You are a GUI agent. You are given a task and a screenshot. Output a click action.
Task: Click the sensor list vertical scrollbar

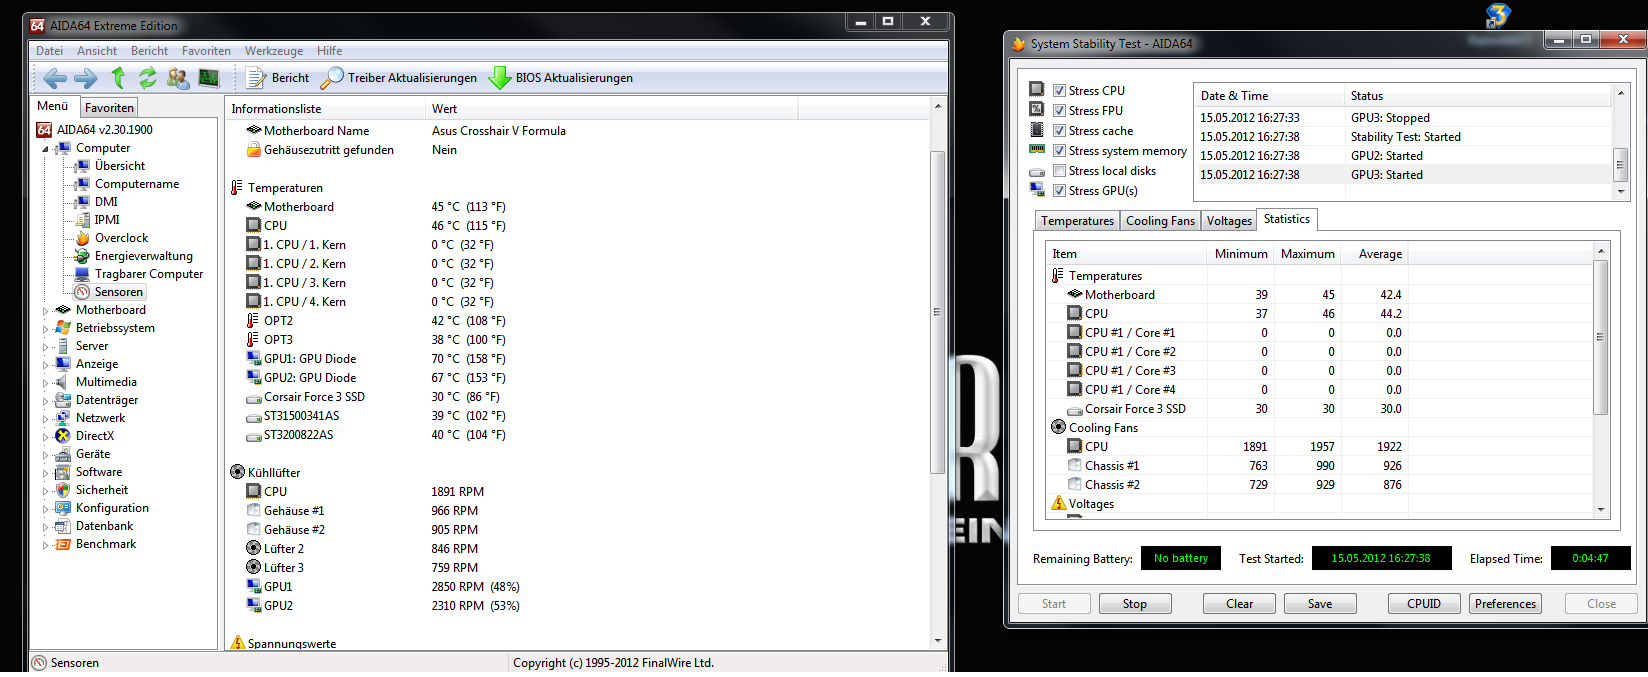[x=937, y=372]
